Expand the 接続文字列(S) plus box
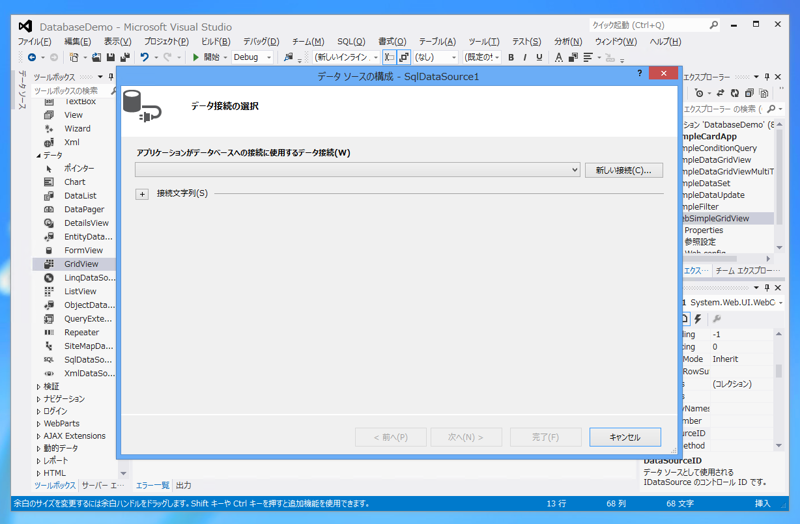 (x=142, y=194)
